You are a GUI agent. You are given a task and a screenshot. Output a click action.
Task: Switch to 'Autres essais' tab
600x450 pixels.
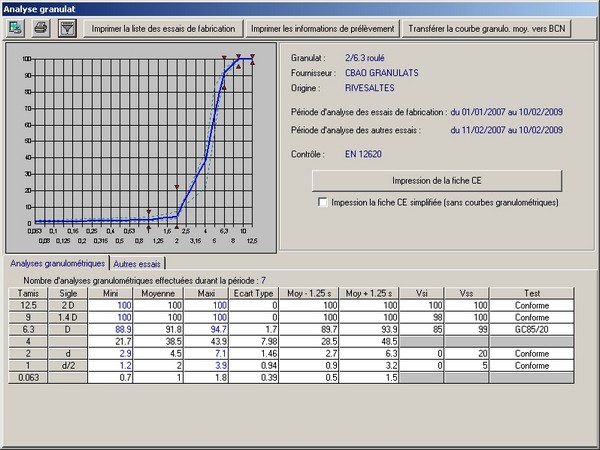(x=137, y=264)
